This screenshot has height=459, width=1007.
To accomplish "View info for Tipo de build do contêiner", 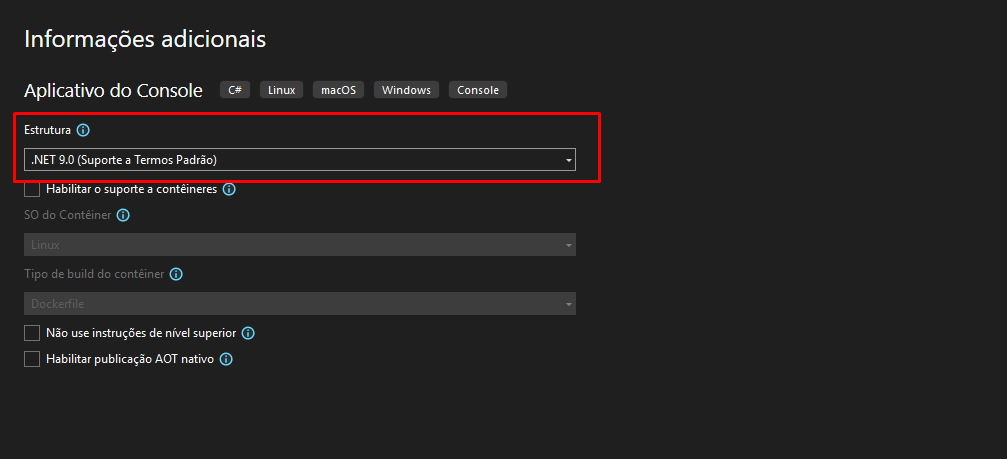I will (x=176, y=274).
